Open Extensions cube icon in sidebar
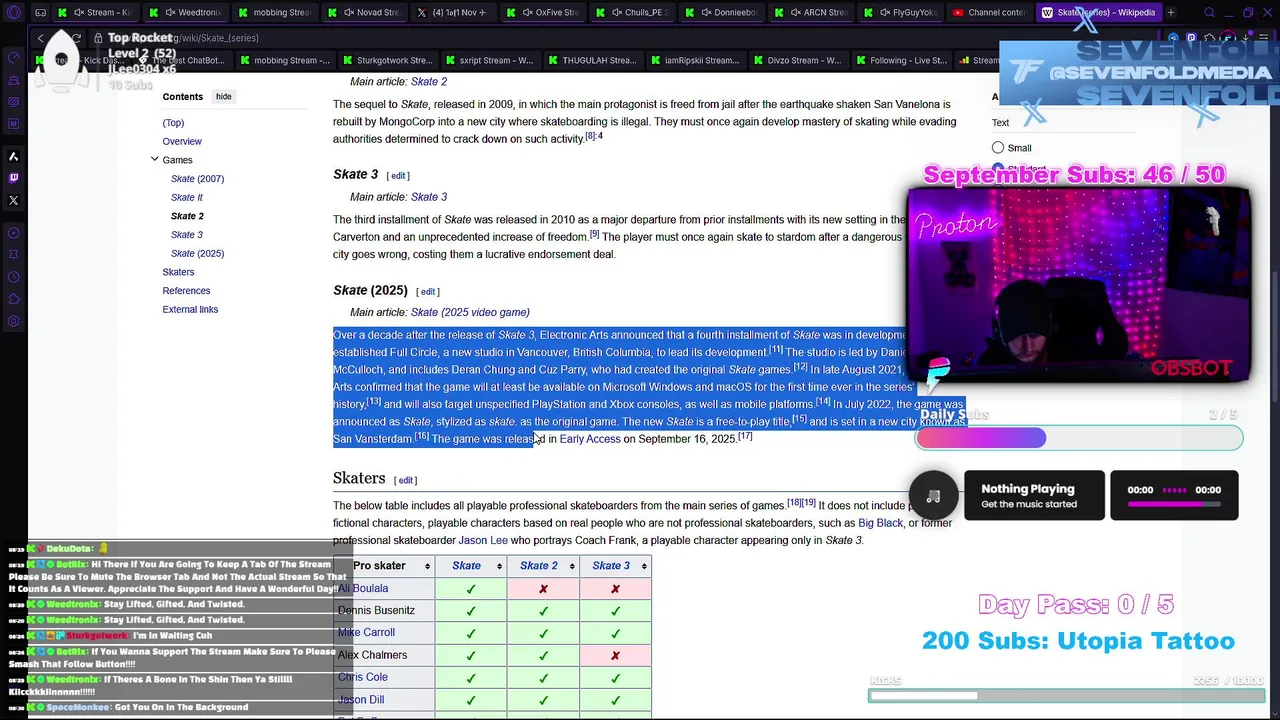 14,299
